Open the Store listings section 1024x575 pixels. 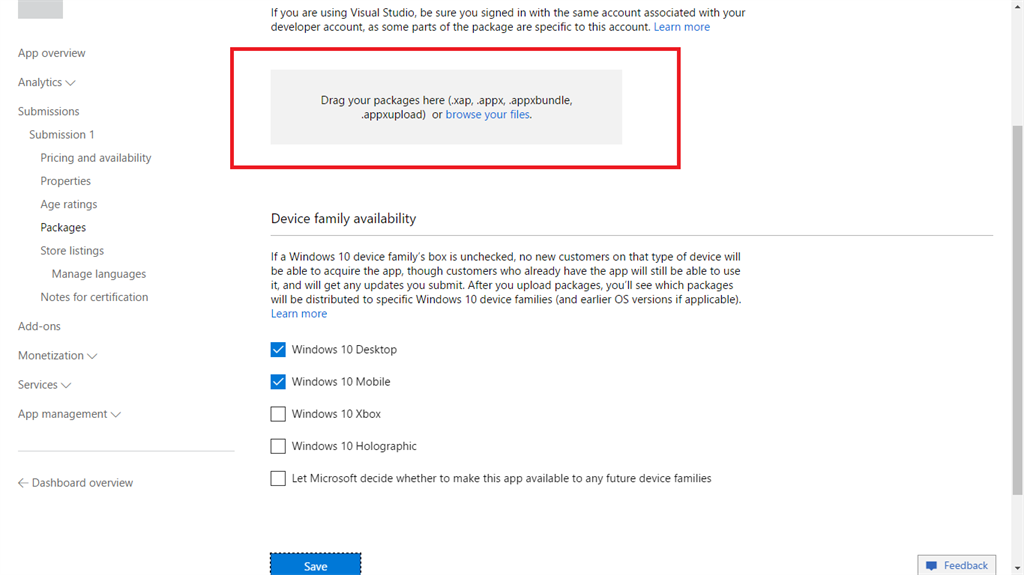pos(72,251)
